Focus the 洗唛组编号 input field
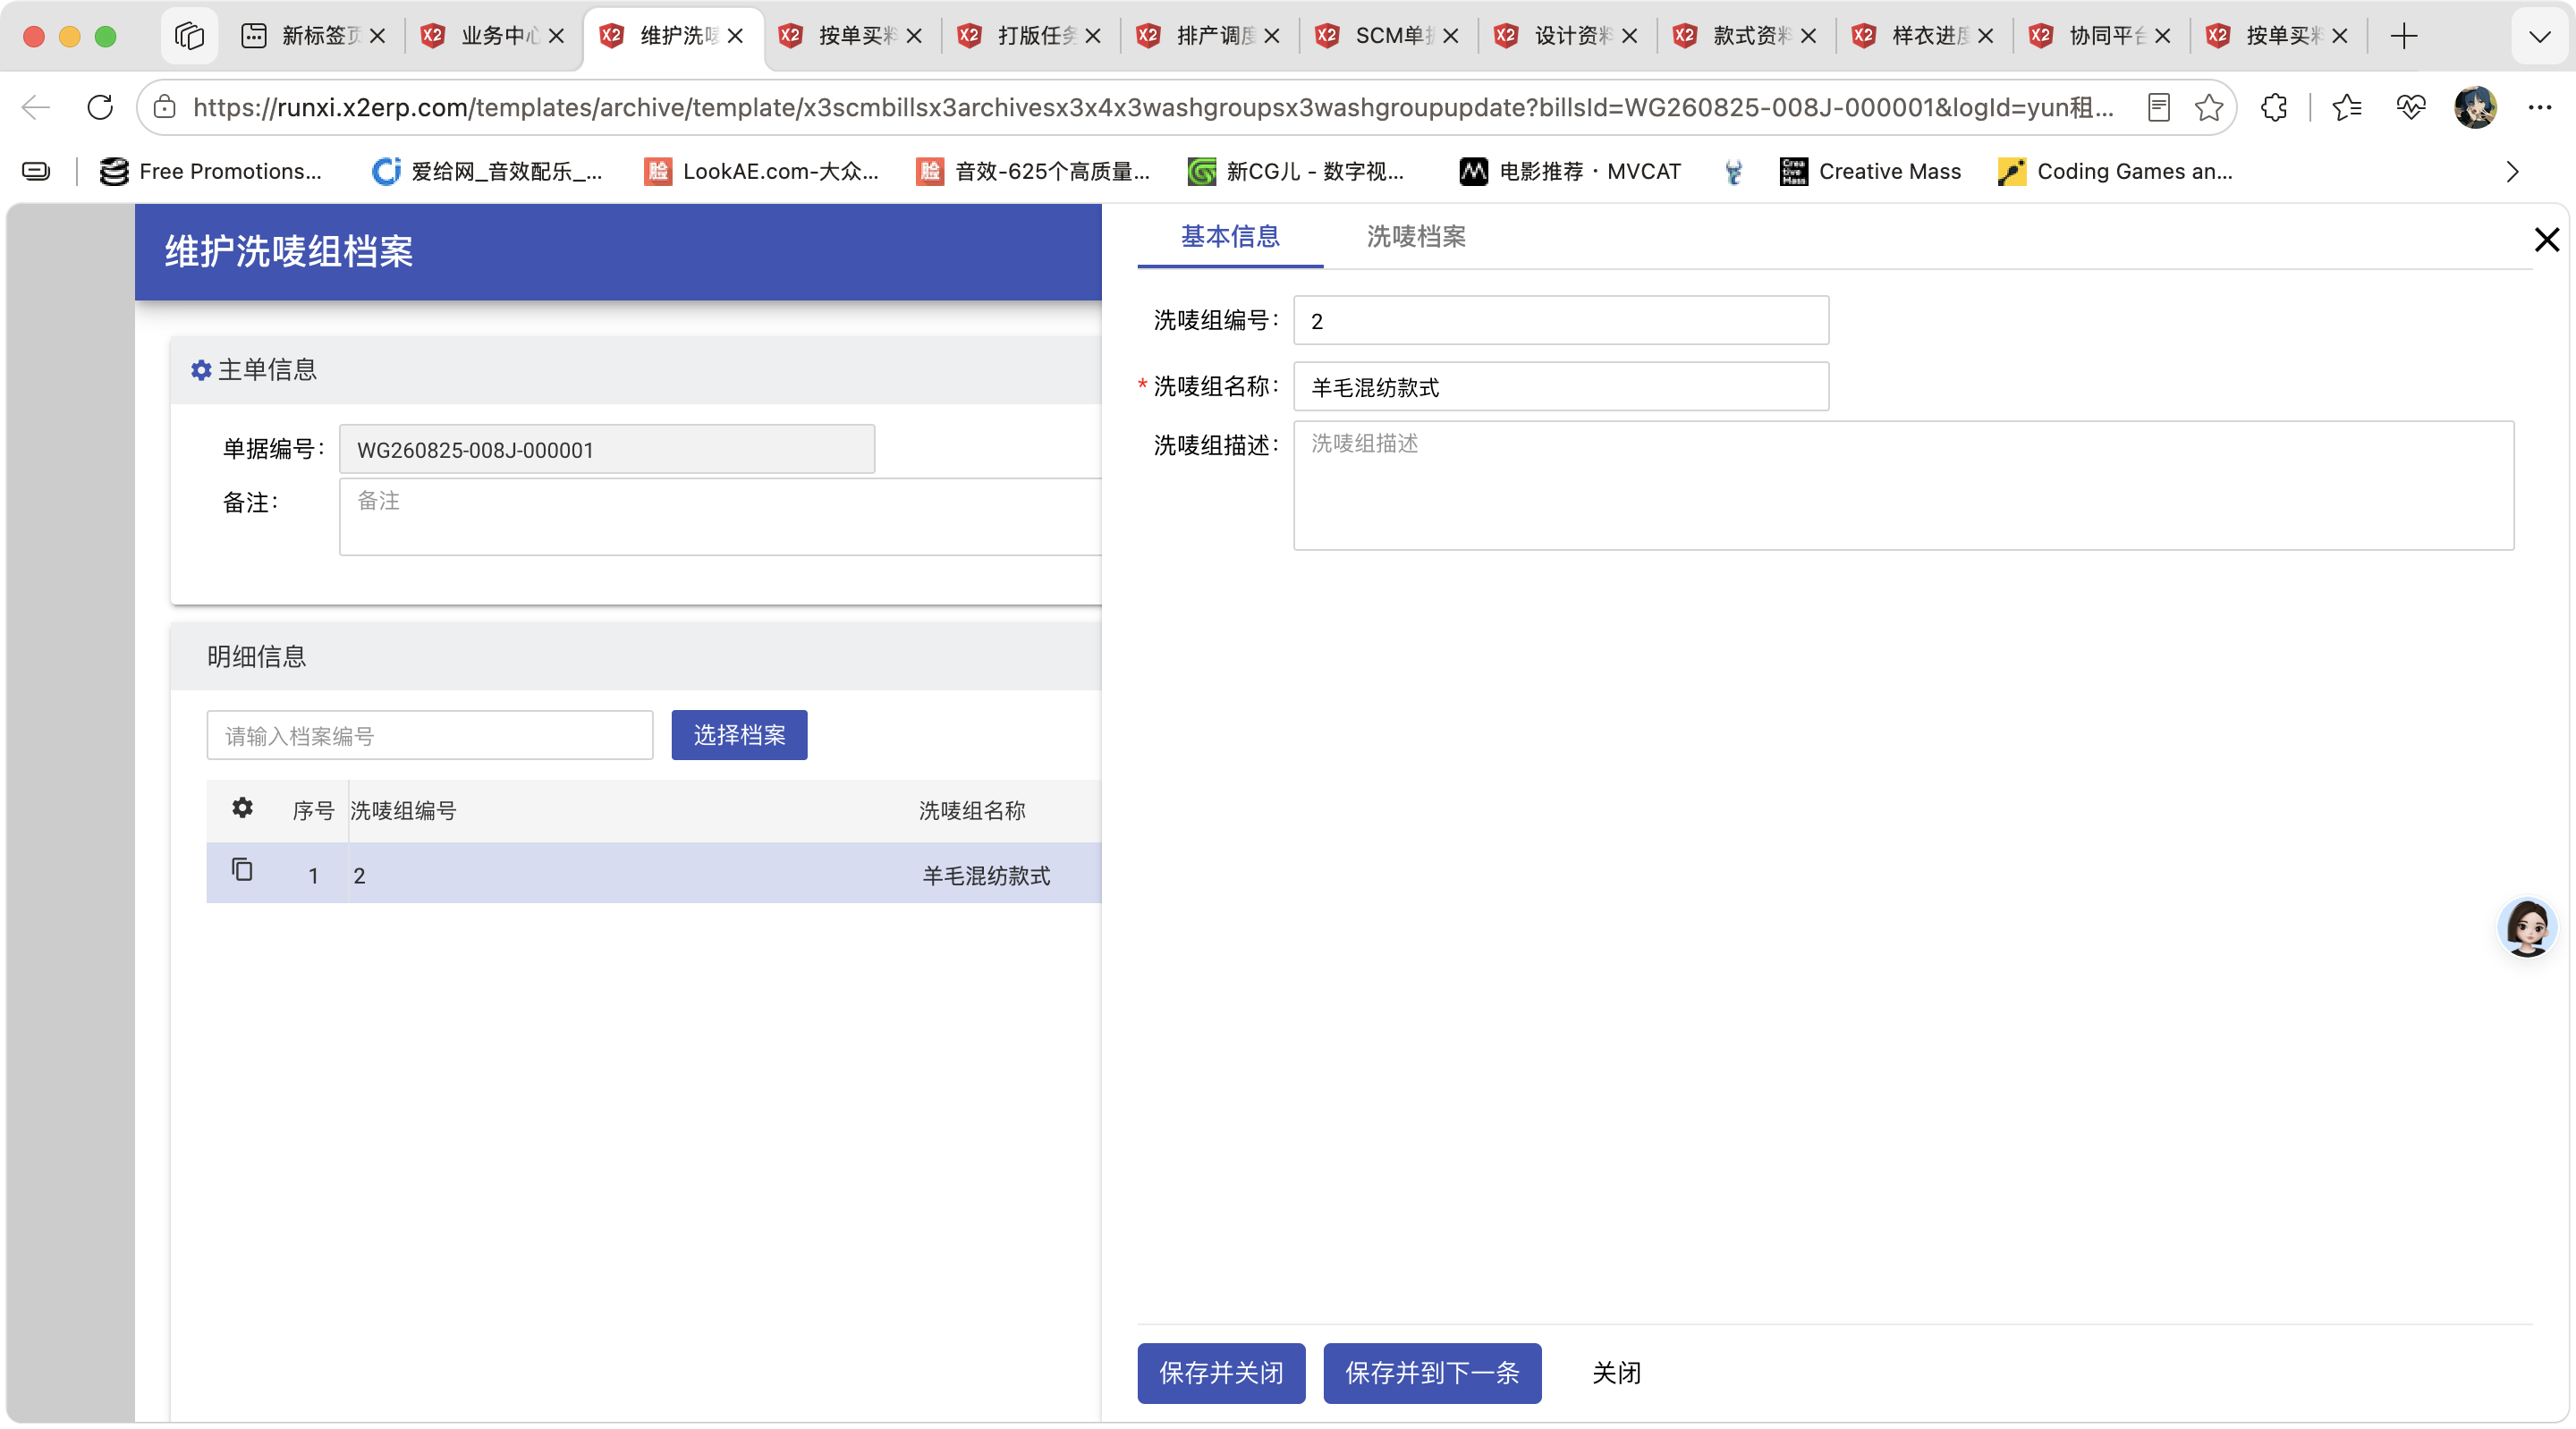Image resolution: width=2576 pixels, height=1429 pixels. [x=1561, y=320]
